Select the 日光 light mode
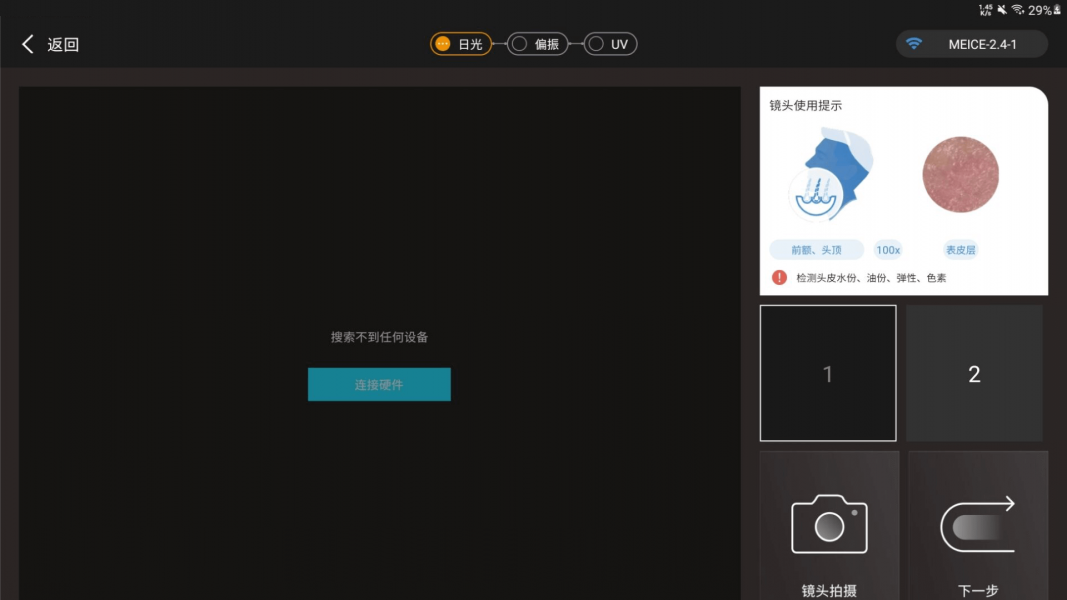 tap(461, 44)
